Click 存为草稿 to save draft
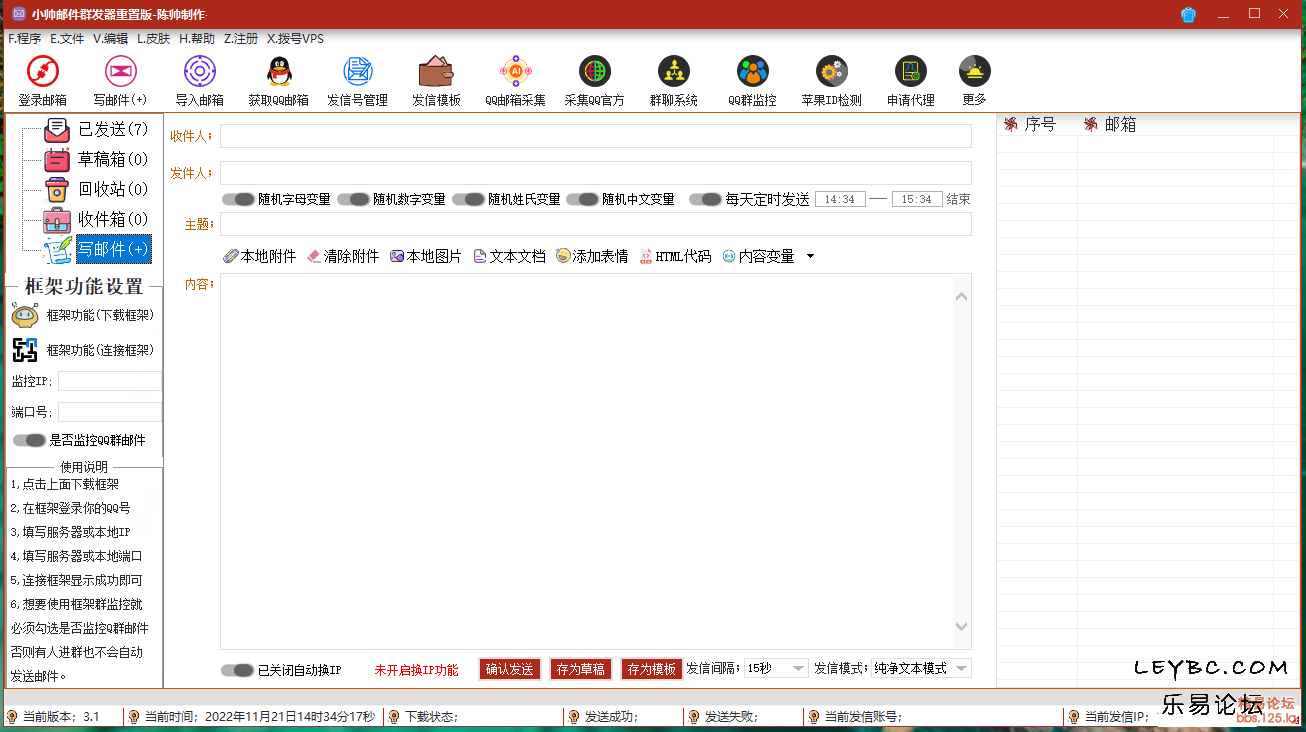1306x732 pixels. pyautogui.click(x=580, y=668)
